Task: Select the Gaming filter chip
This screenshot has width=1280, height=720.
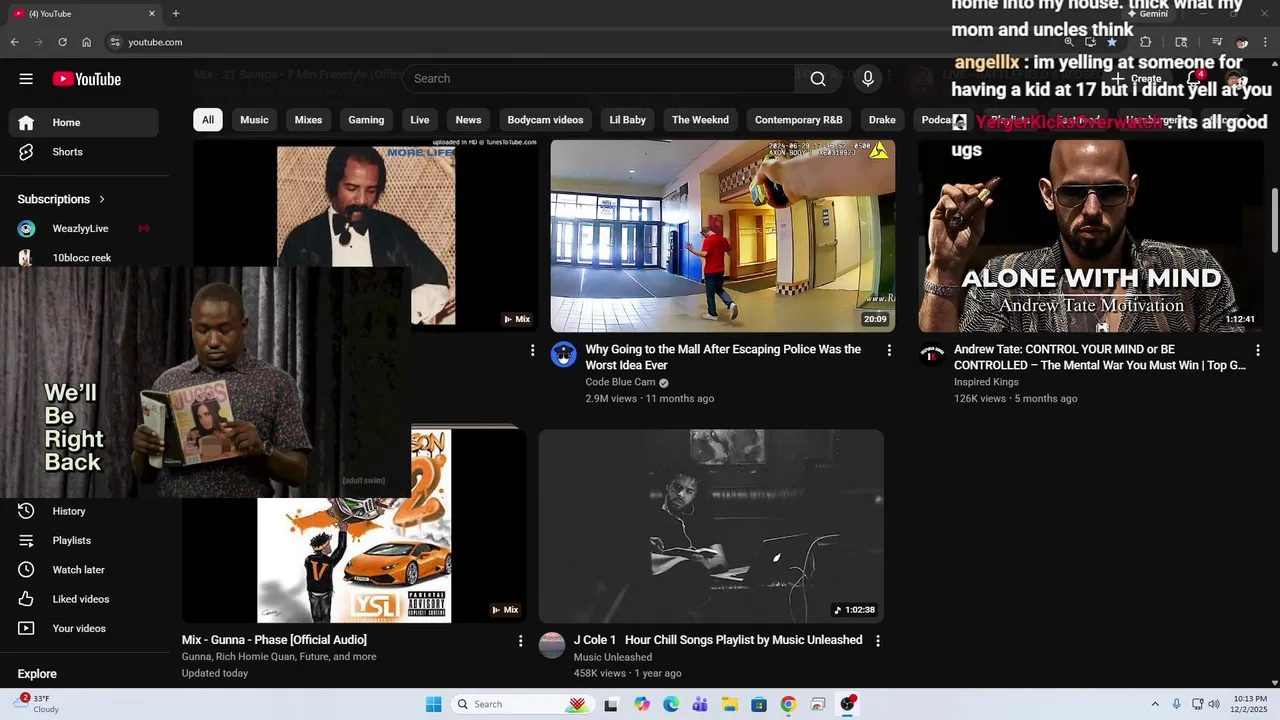Action: pyautogui.click(x=366, y=120)
